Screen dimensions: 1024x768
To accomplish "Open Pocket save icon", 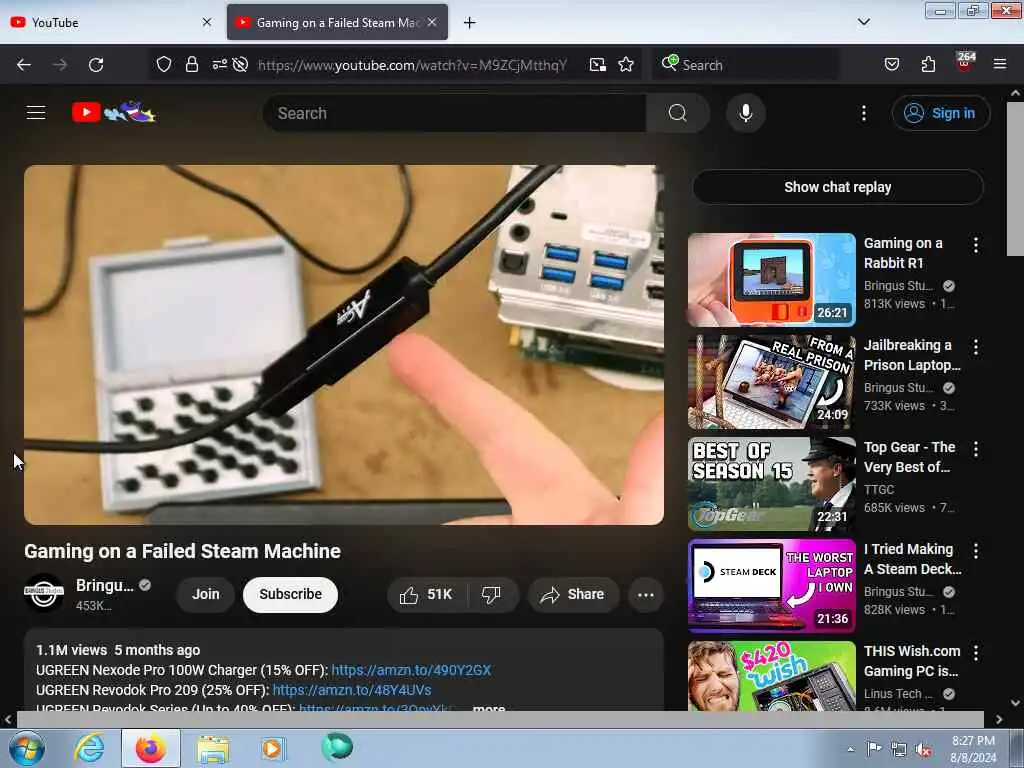I will [x=891, y=65].
